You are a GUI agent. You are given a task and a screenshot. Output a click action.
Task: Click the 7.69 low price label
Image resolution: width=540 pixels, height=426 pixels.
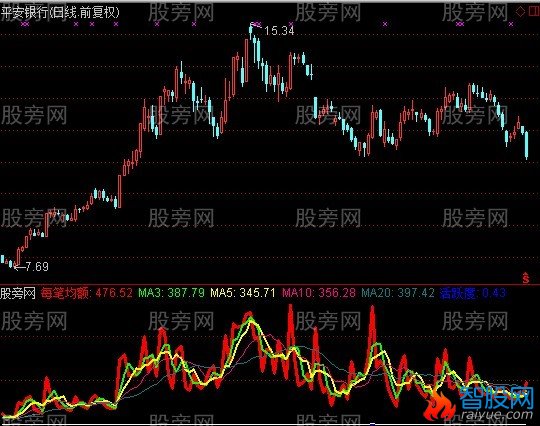[37, 267]
